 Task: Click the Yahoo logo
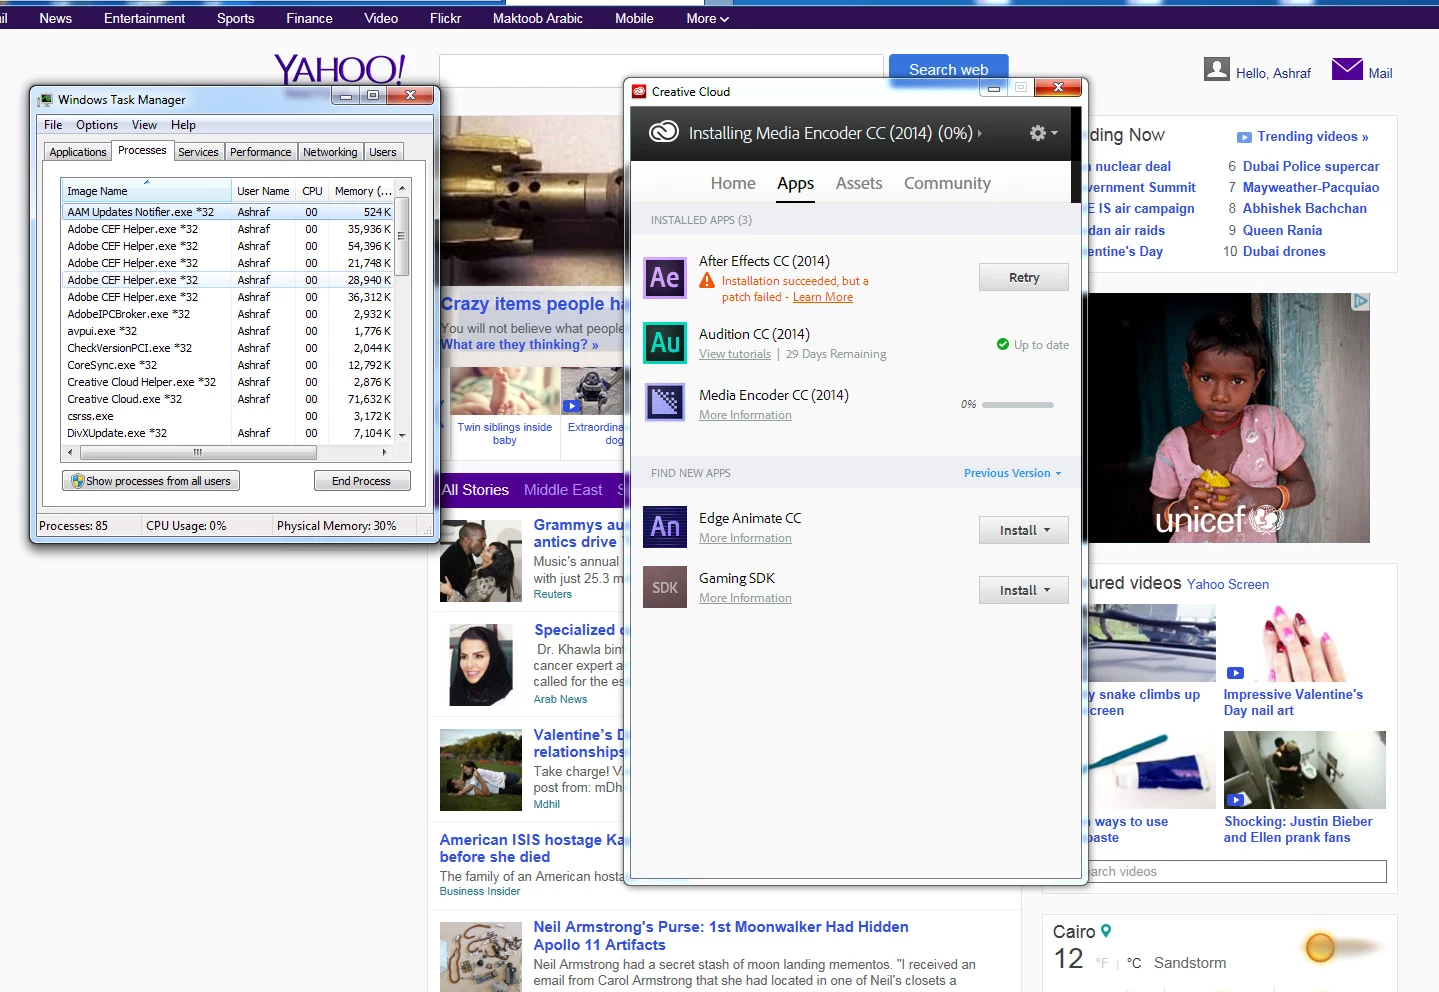[x=339, y=68]
